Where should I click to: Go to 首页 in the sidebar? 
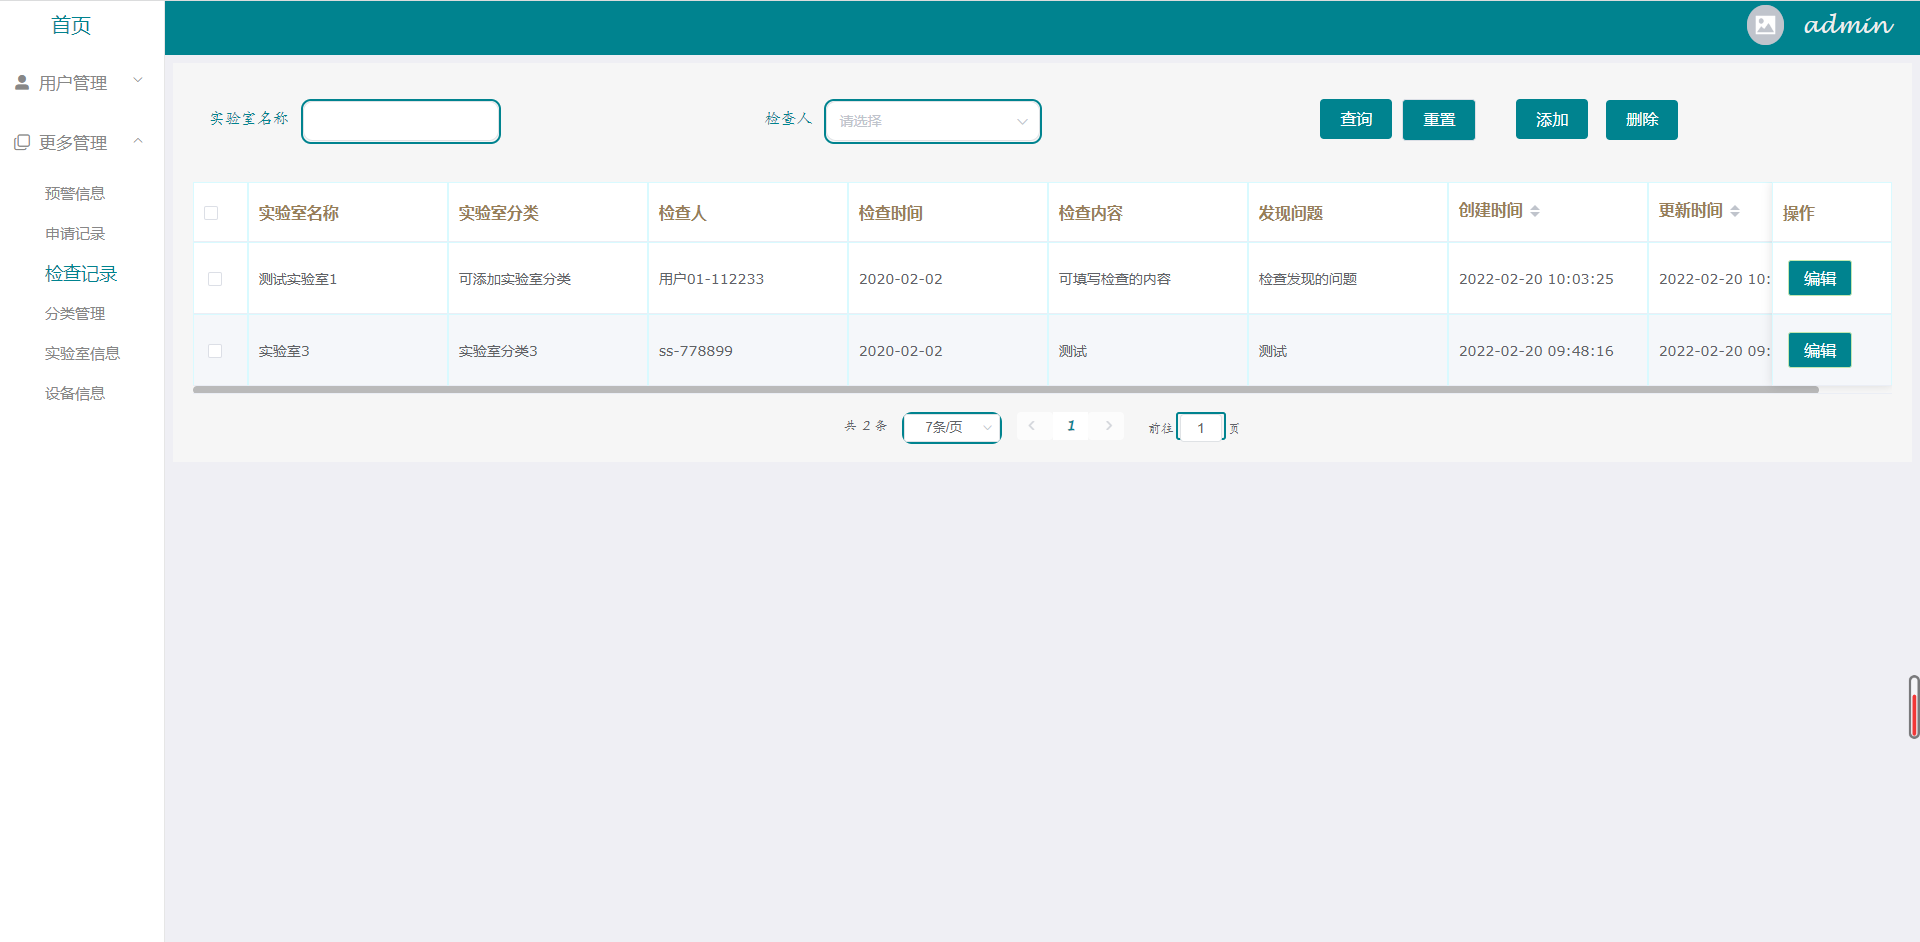coord(71,25)
